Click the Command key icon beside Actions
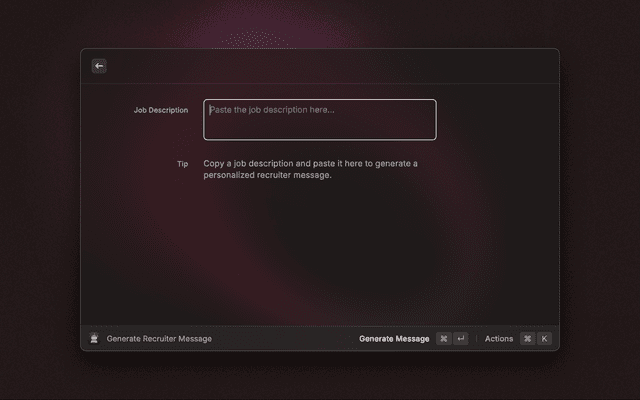This screenshot has height=400, width=640. (x=527, y=339)
